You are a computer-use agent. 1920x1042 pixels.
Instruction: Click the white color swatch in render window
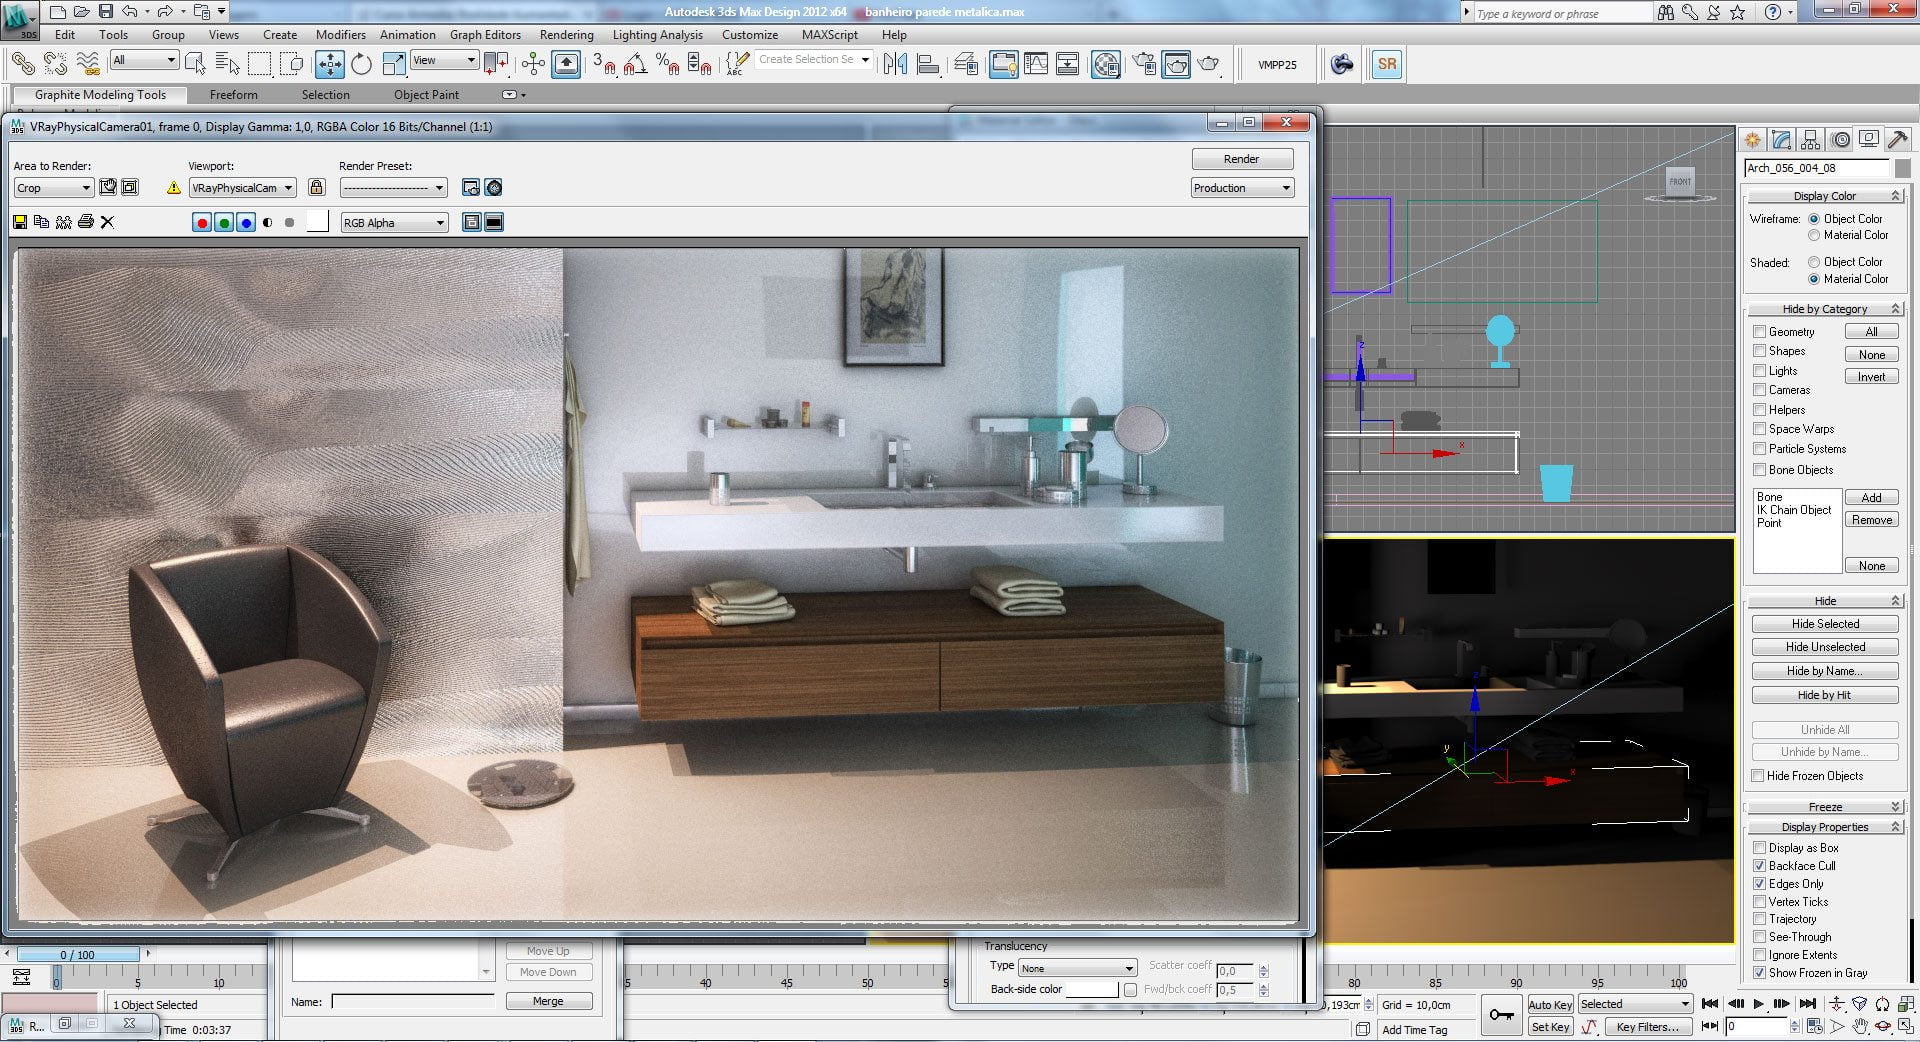(x=317, y=222)
